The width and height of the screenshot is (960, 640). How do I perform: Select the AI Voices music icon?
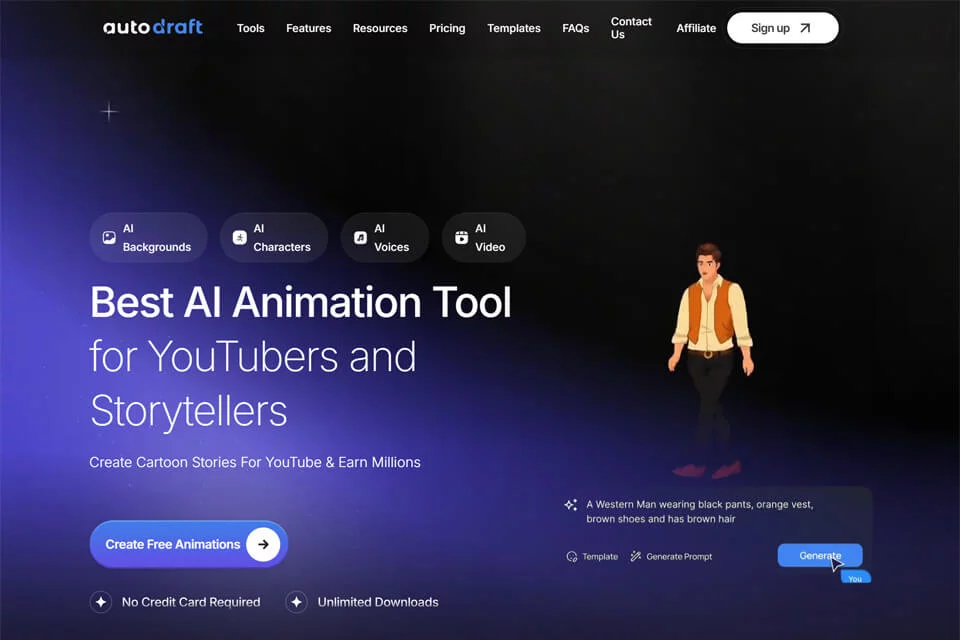[361, 238]
